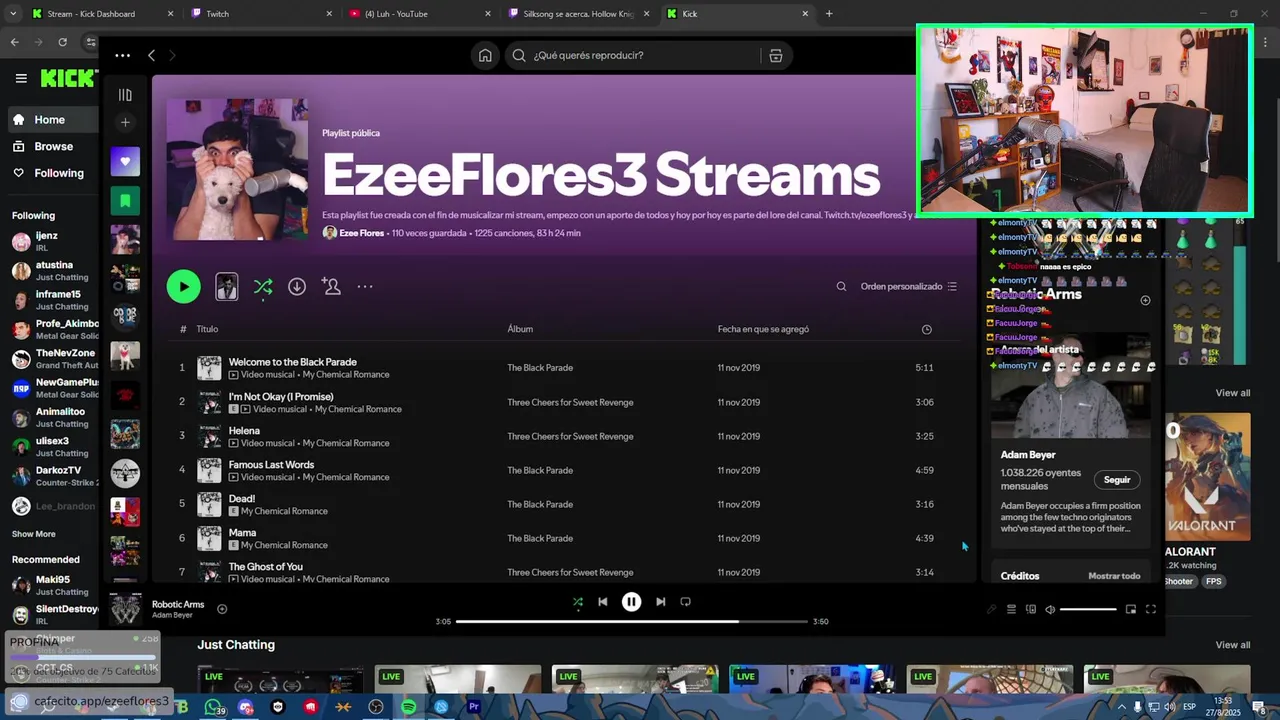Pause the current song
Image resolution: width=1280 pixels, height=720 pixels.
[631, 602]
